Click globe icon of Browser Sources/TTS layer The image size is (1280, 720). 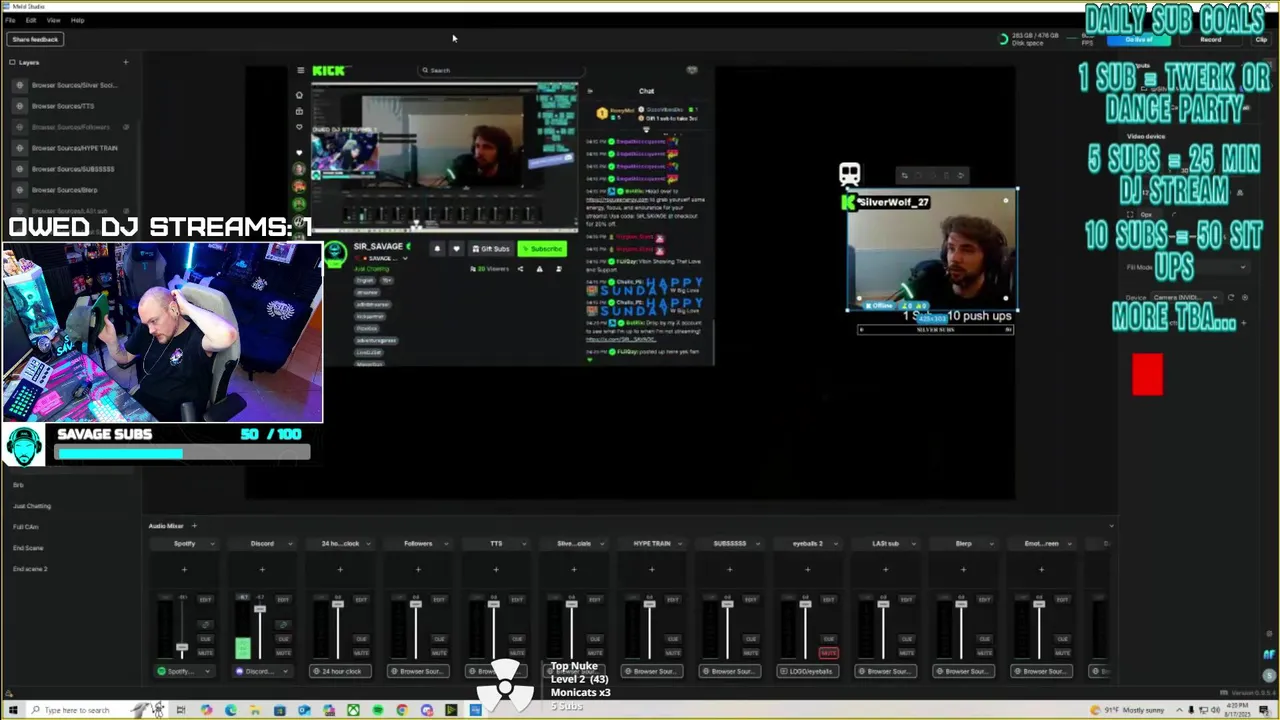pos(19,106)
